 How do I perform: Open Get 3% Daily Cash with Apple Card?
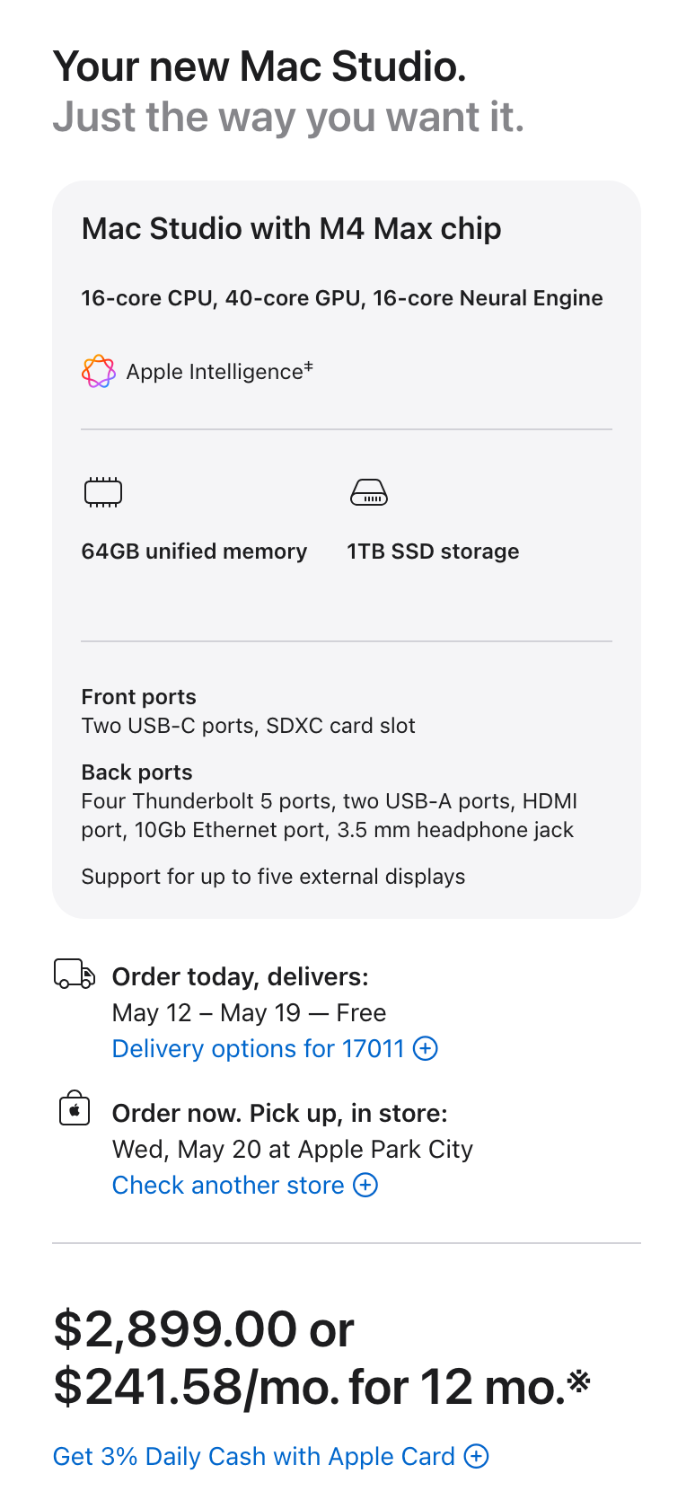254,1456
